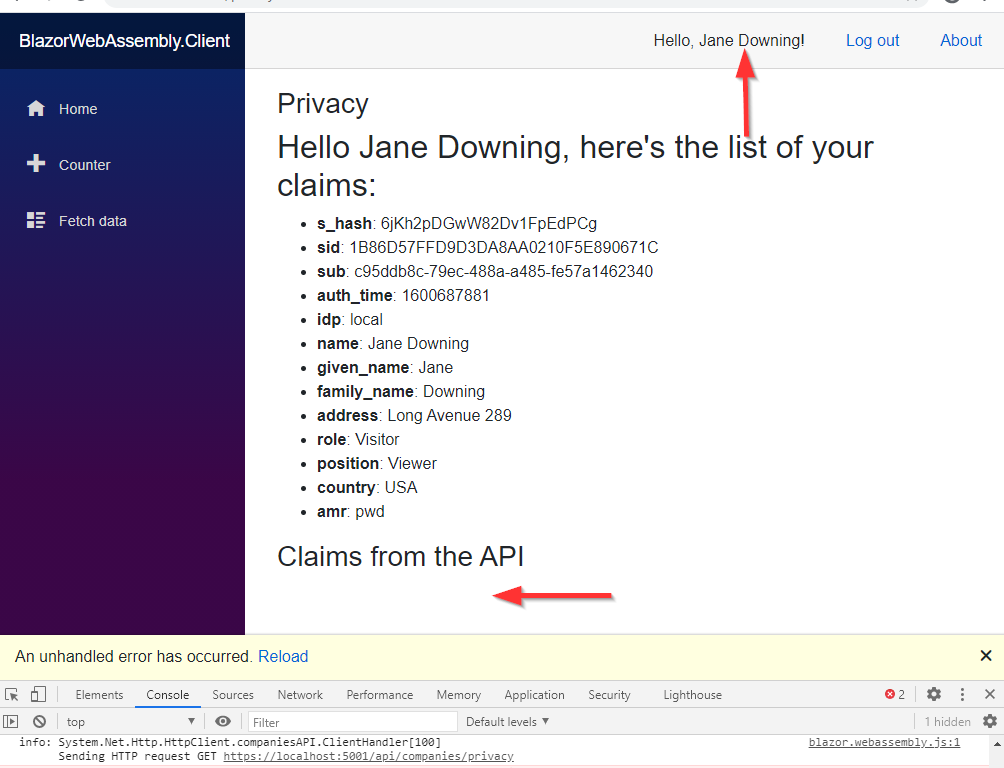Activate the inspect element picker icon
1004x768 pixels.
click(12, 695)
